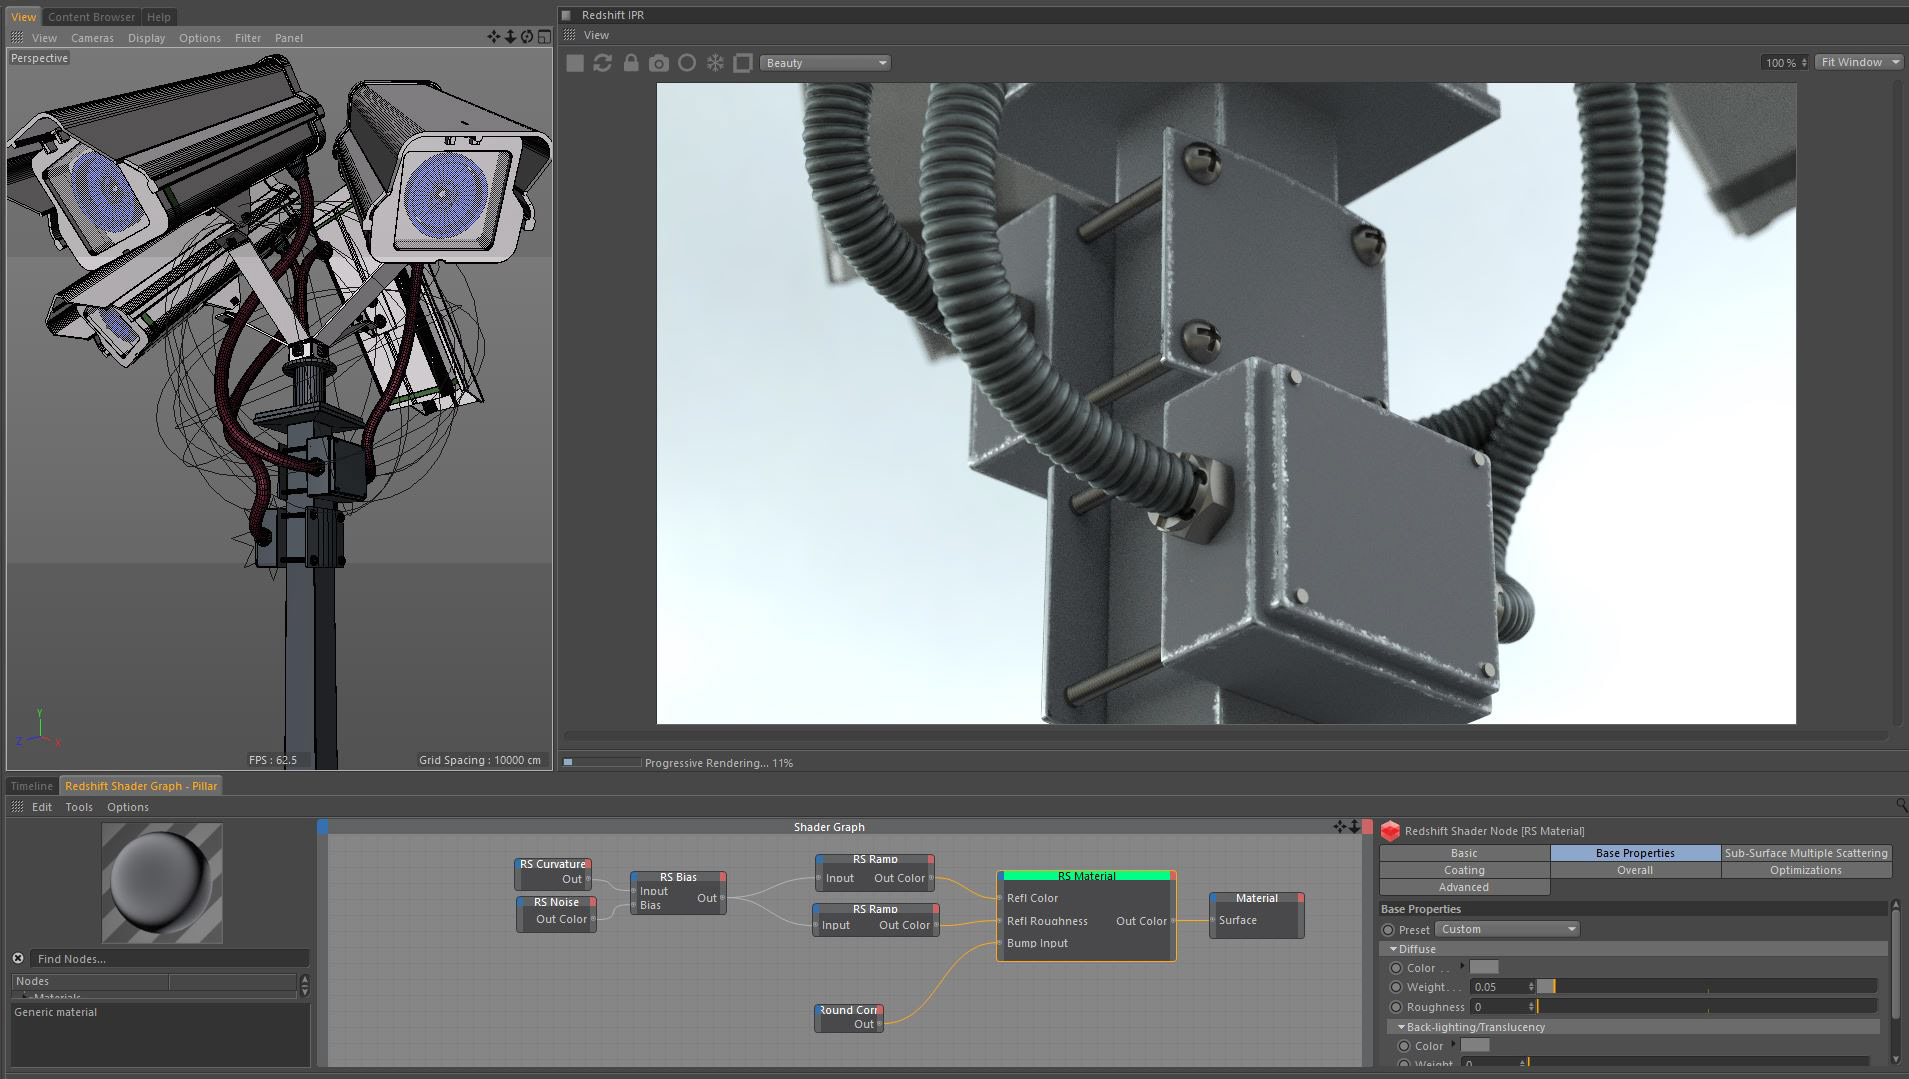Click the Redshift IPR stop render square
This screenshot has width=1909, height=1079.
point(575,63)
